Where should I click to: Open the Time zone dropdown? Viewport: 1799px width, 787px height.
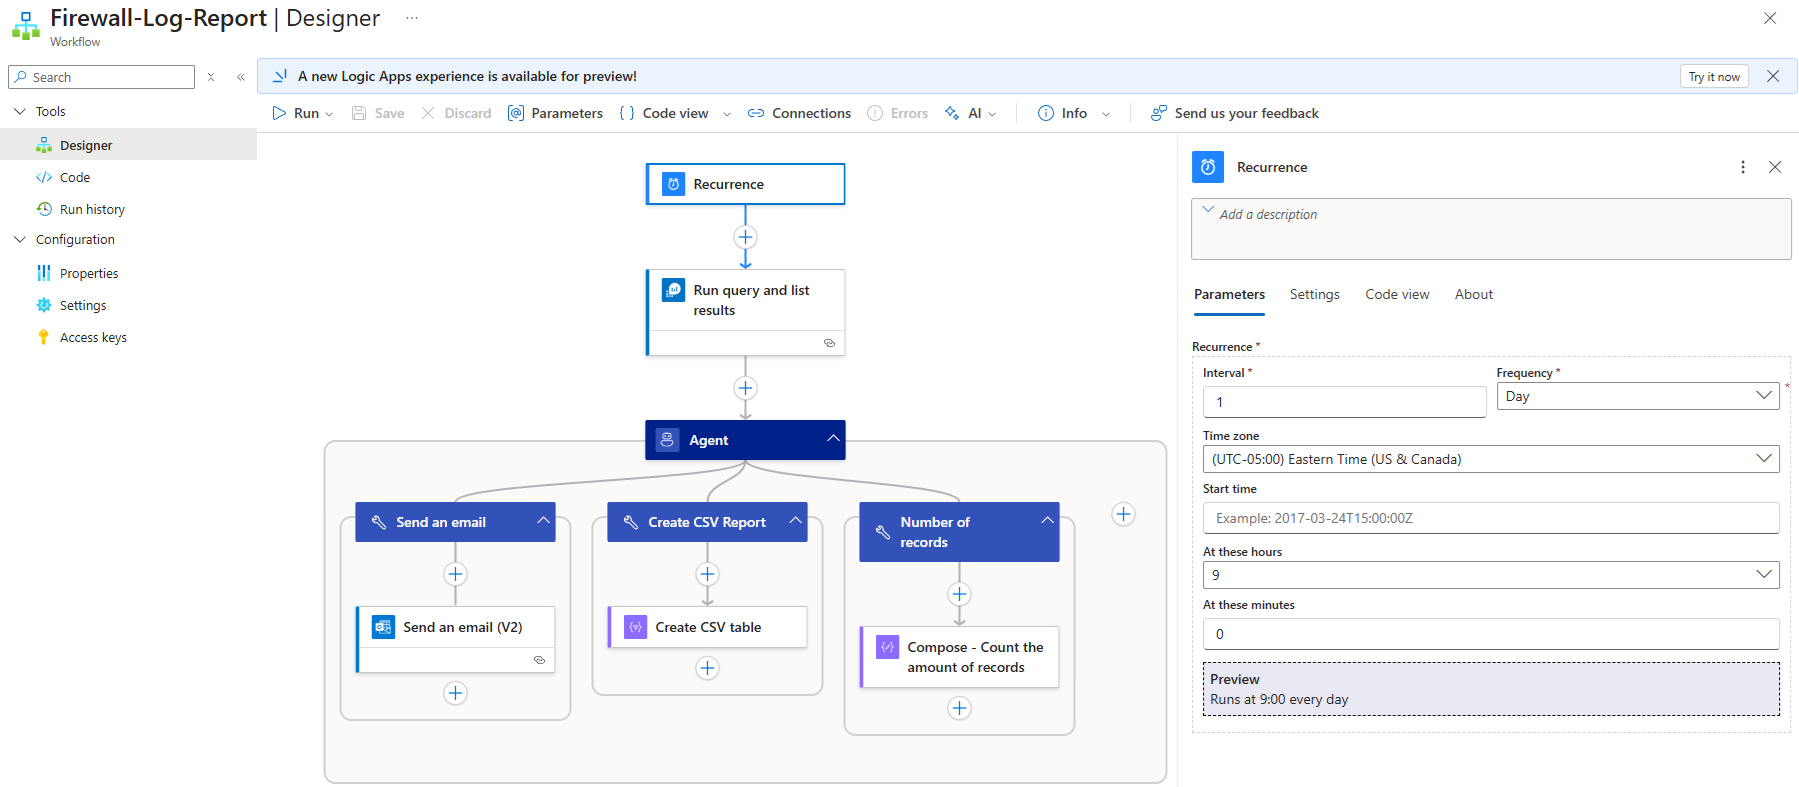pyautogui.click(x=1490, y=459)
